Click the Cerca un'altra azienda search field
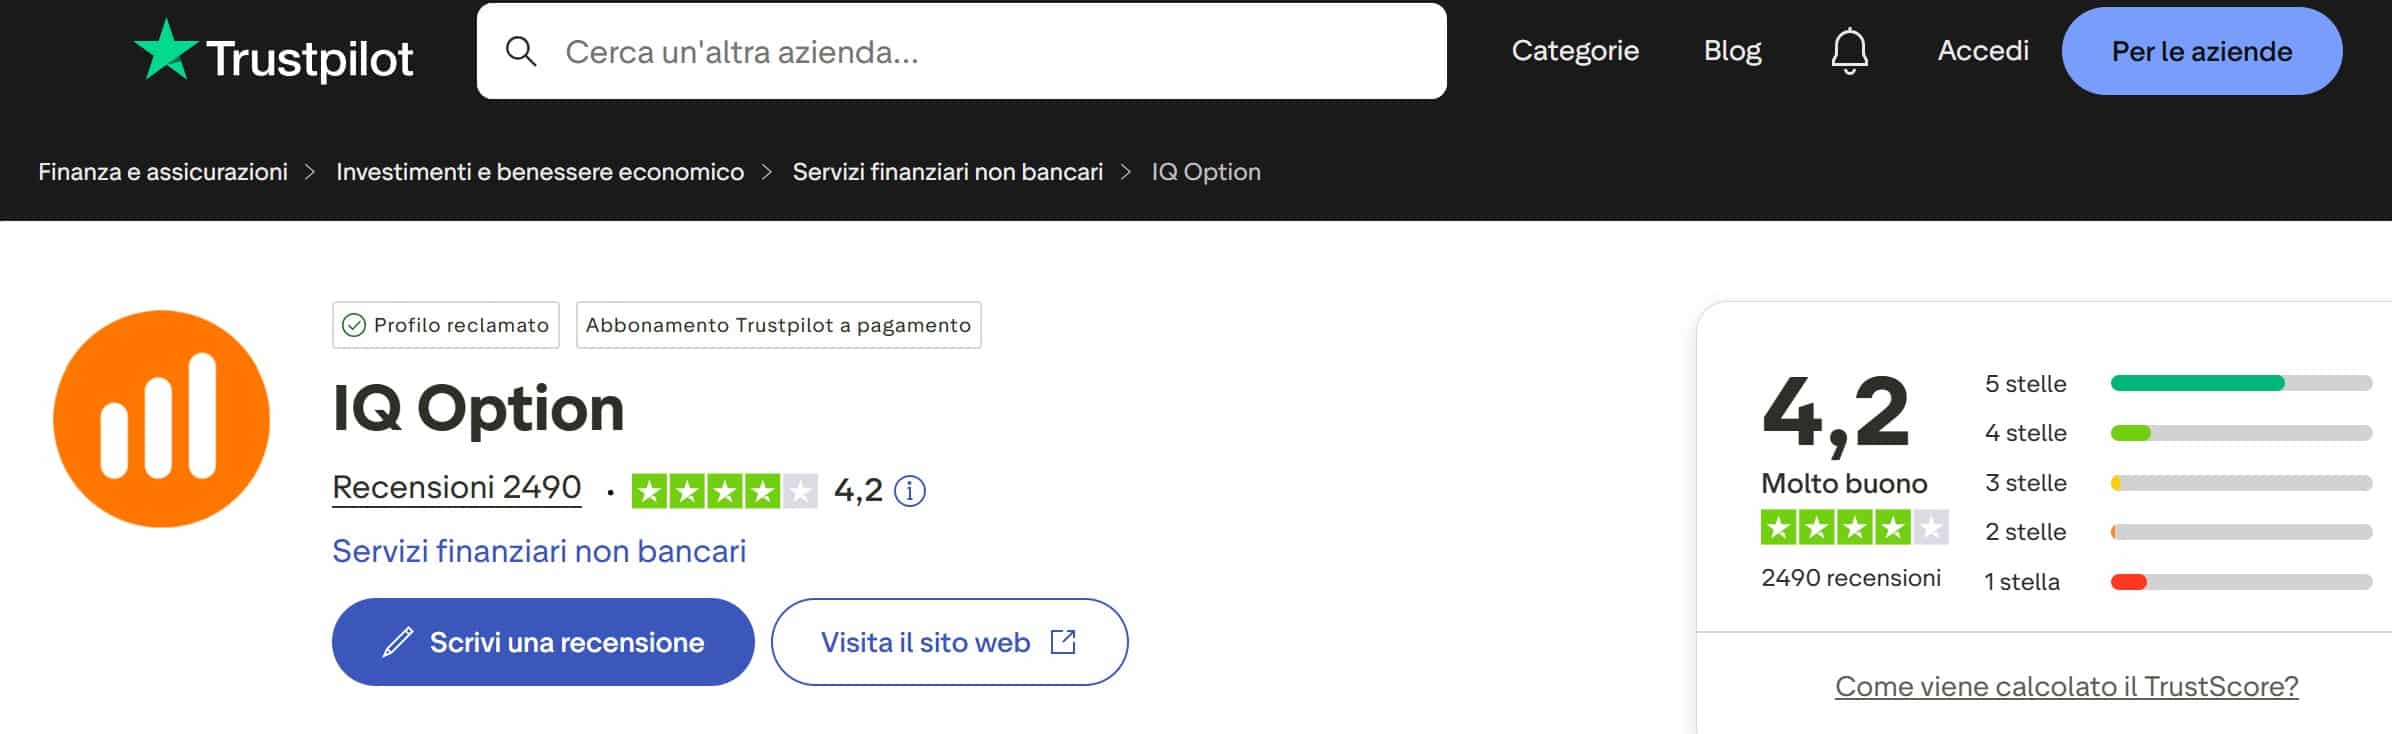2392x734 pixels. coord(900,52)
